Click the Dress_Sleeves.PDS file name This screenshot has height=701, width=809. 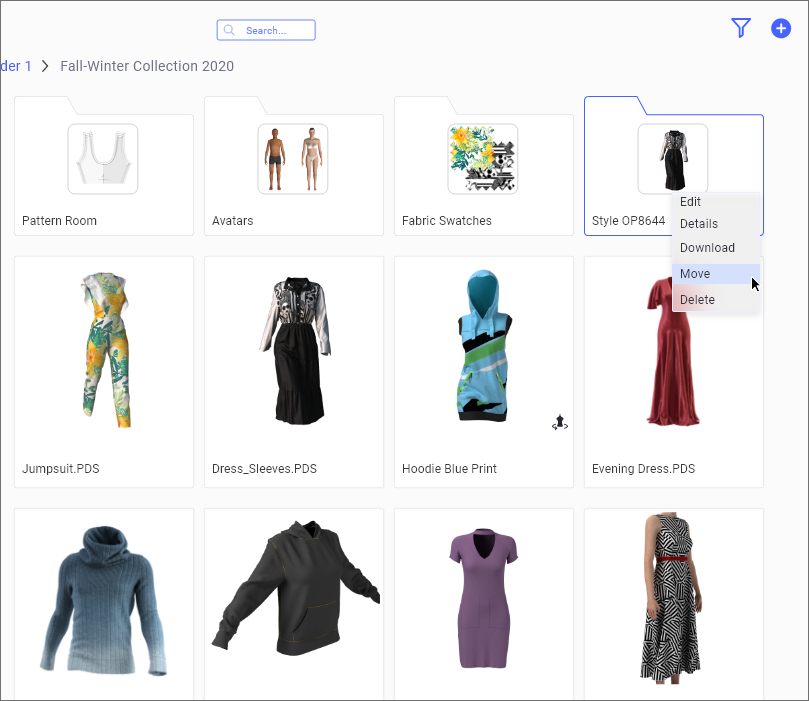[264, 469]
